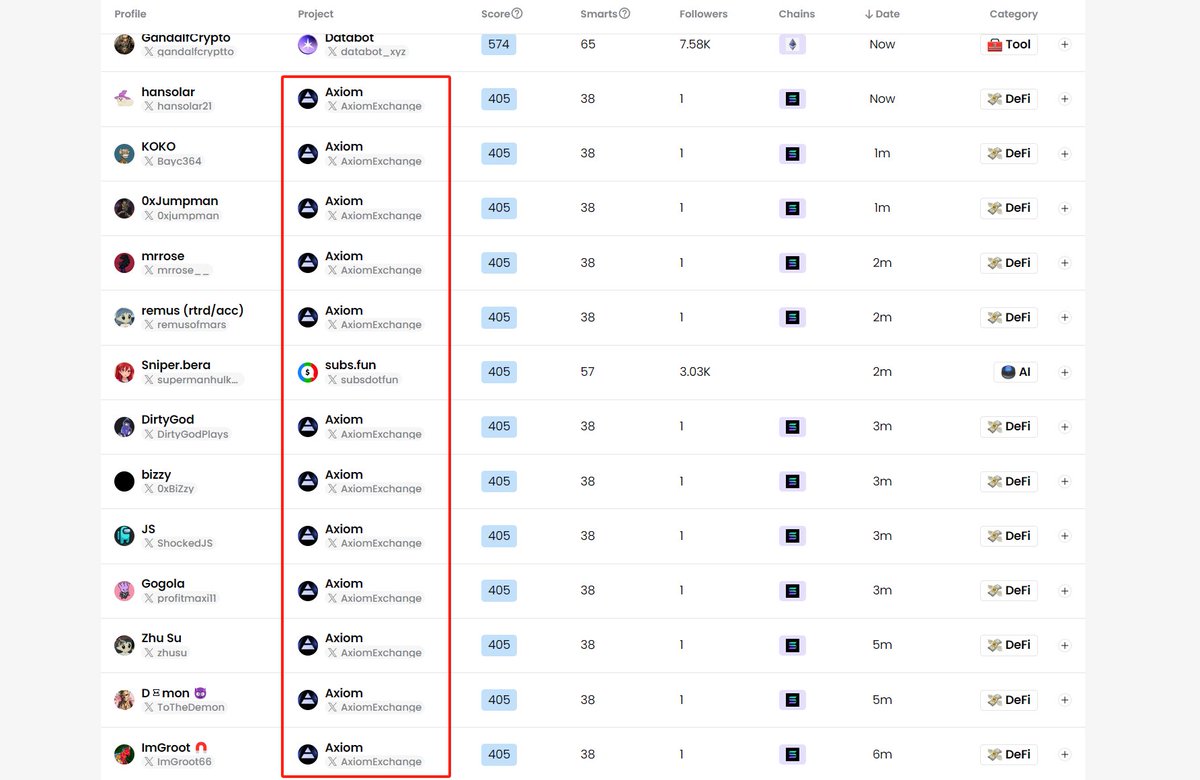Click the plus icon in ImGroot's row

tap(1064, 754)
